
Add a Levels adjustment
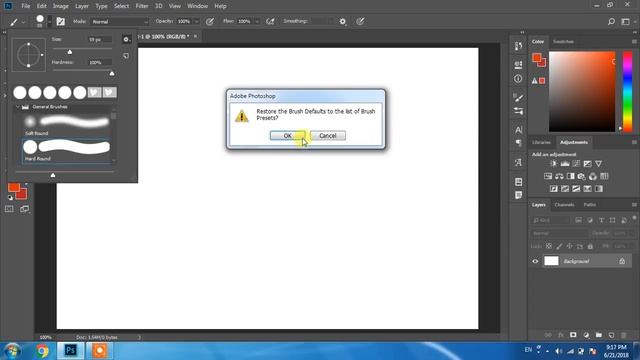click(x=565, y=164)
